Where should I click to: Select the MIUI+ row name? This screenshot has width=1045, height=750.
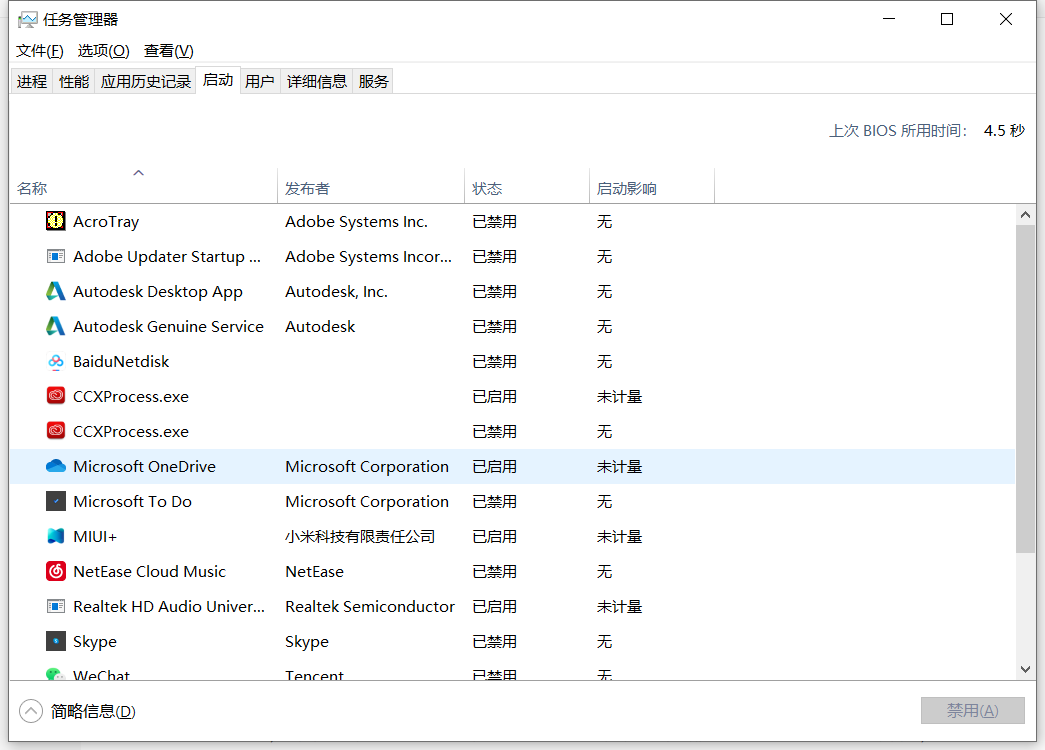[95, 537]
